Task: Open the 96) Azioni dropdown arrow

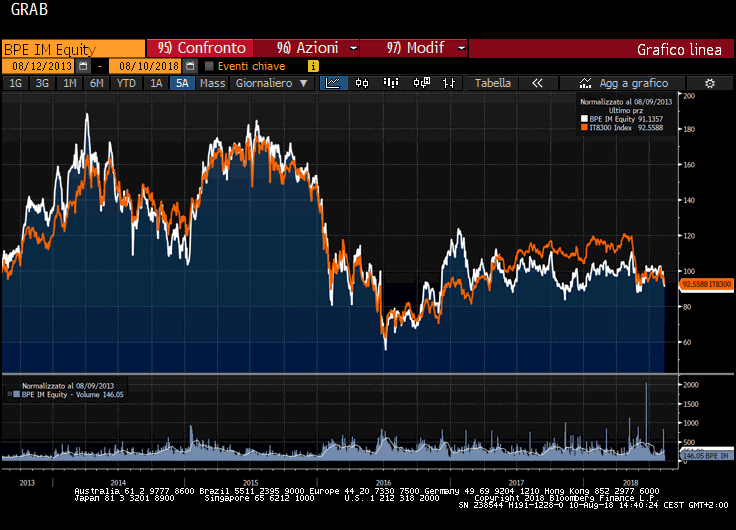Action: point(353,48)
